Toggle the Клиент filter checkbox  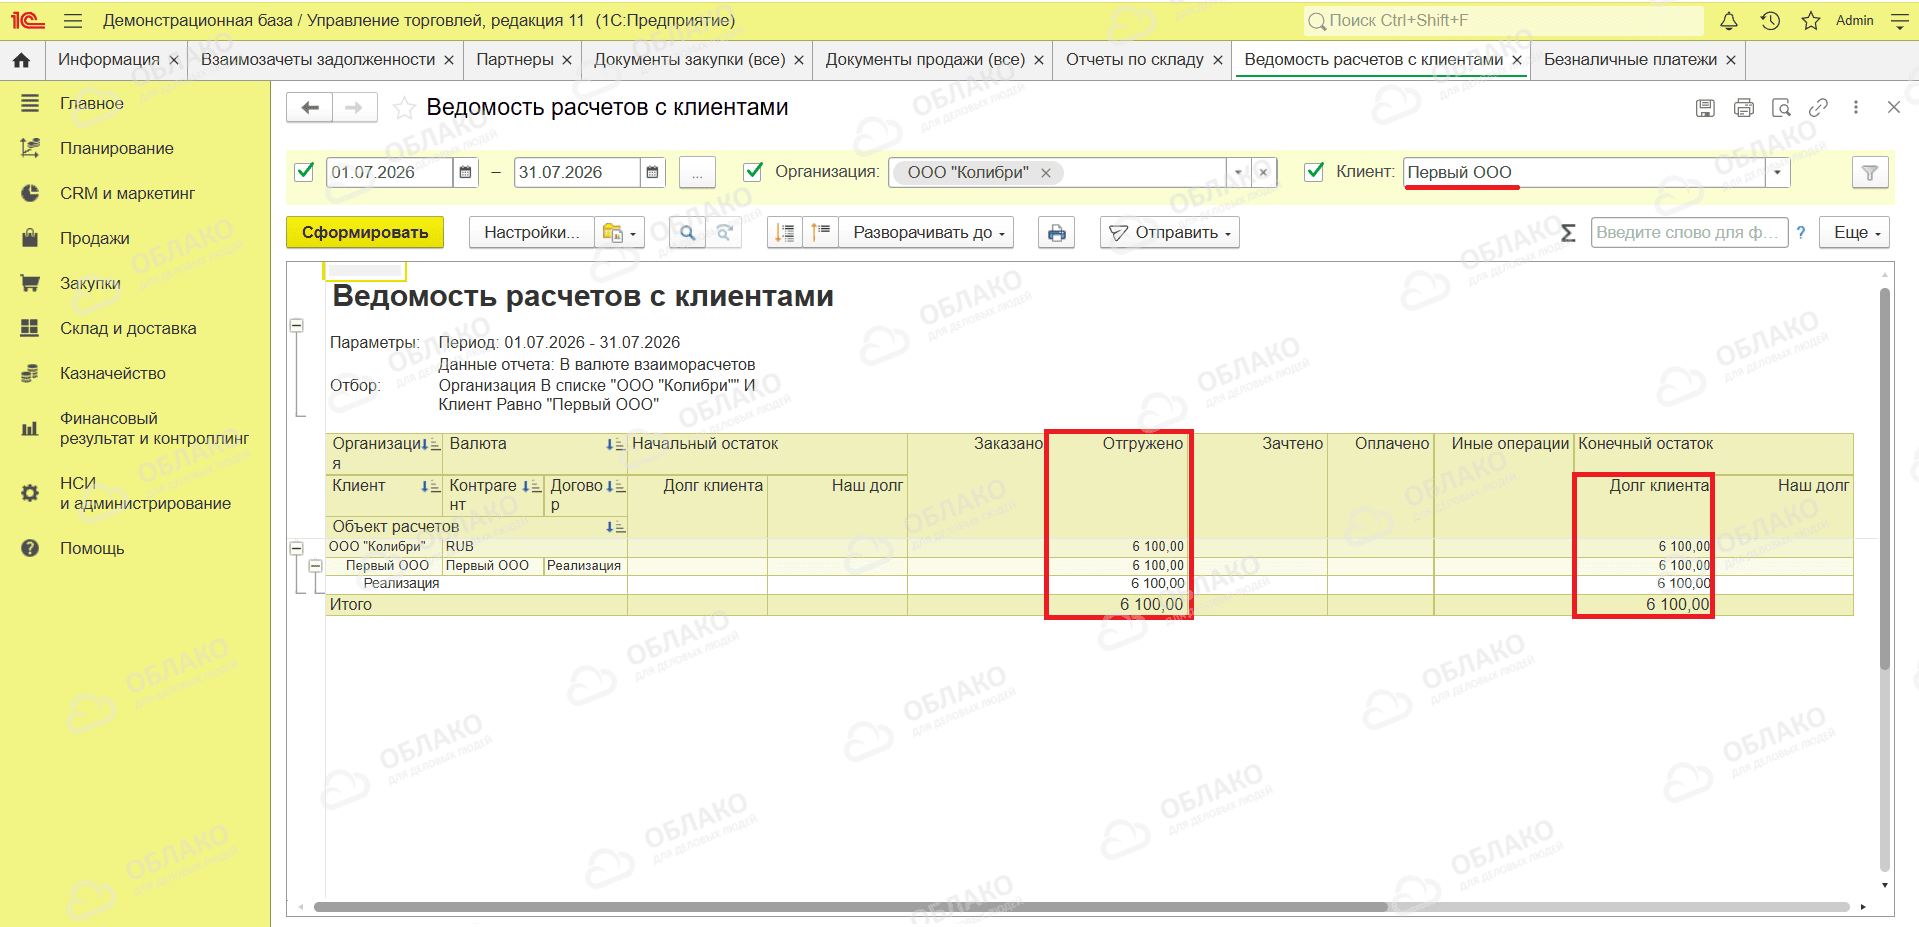pyautogui.click(x=1315, y=172)
